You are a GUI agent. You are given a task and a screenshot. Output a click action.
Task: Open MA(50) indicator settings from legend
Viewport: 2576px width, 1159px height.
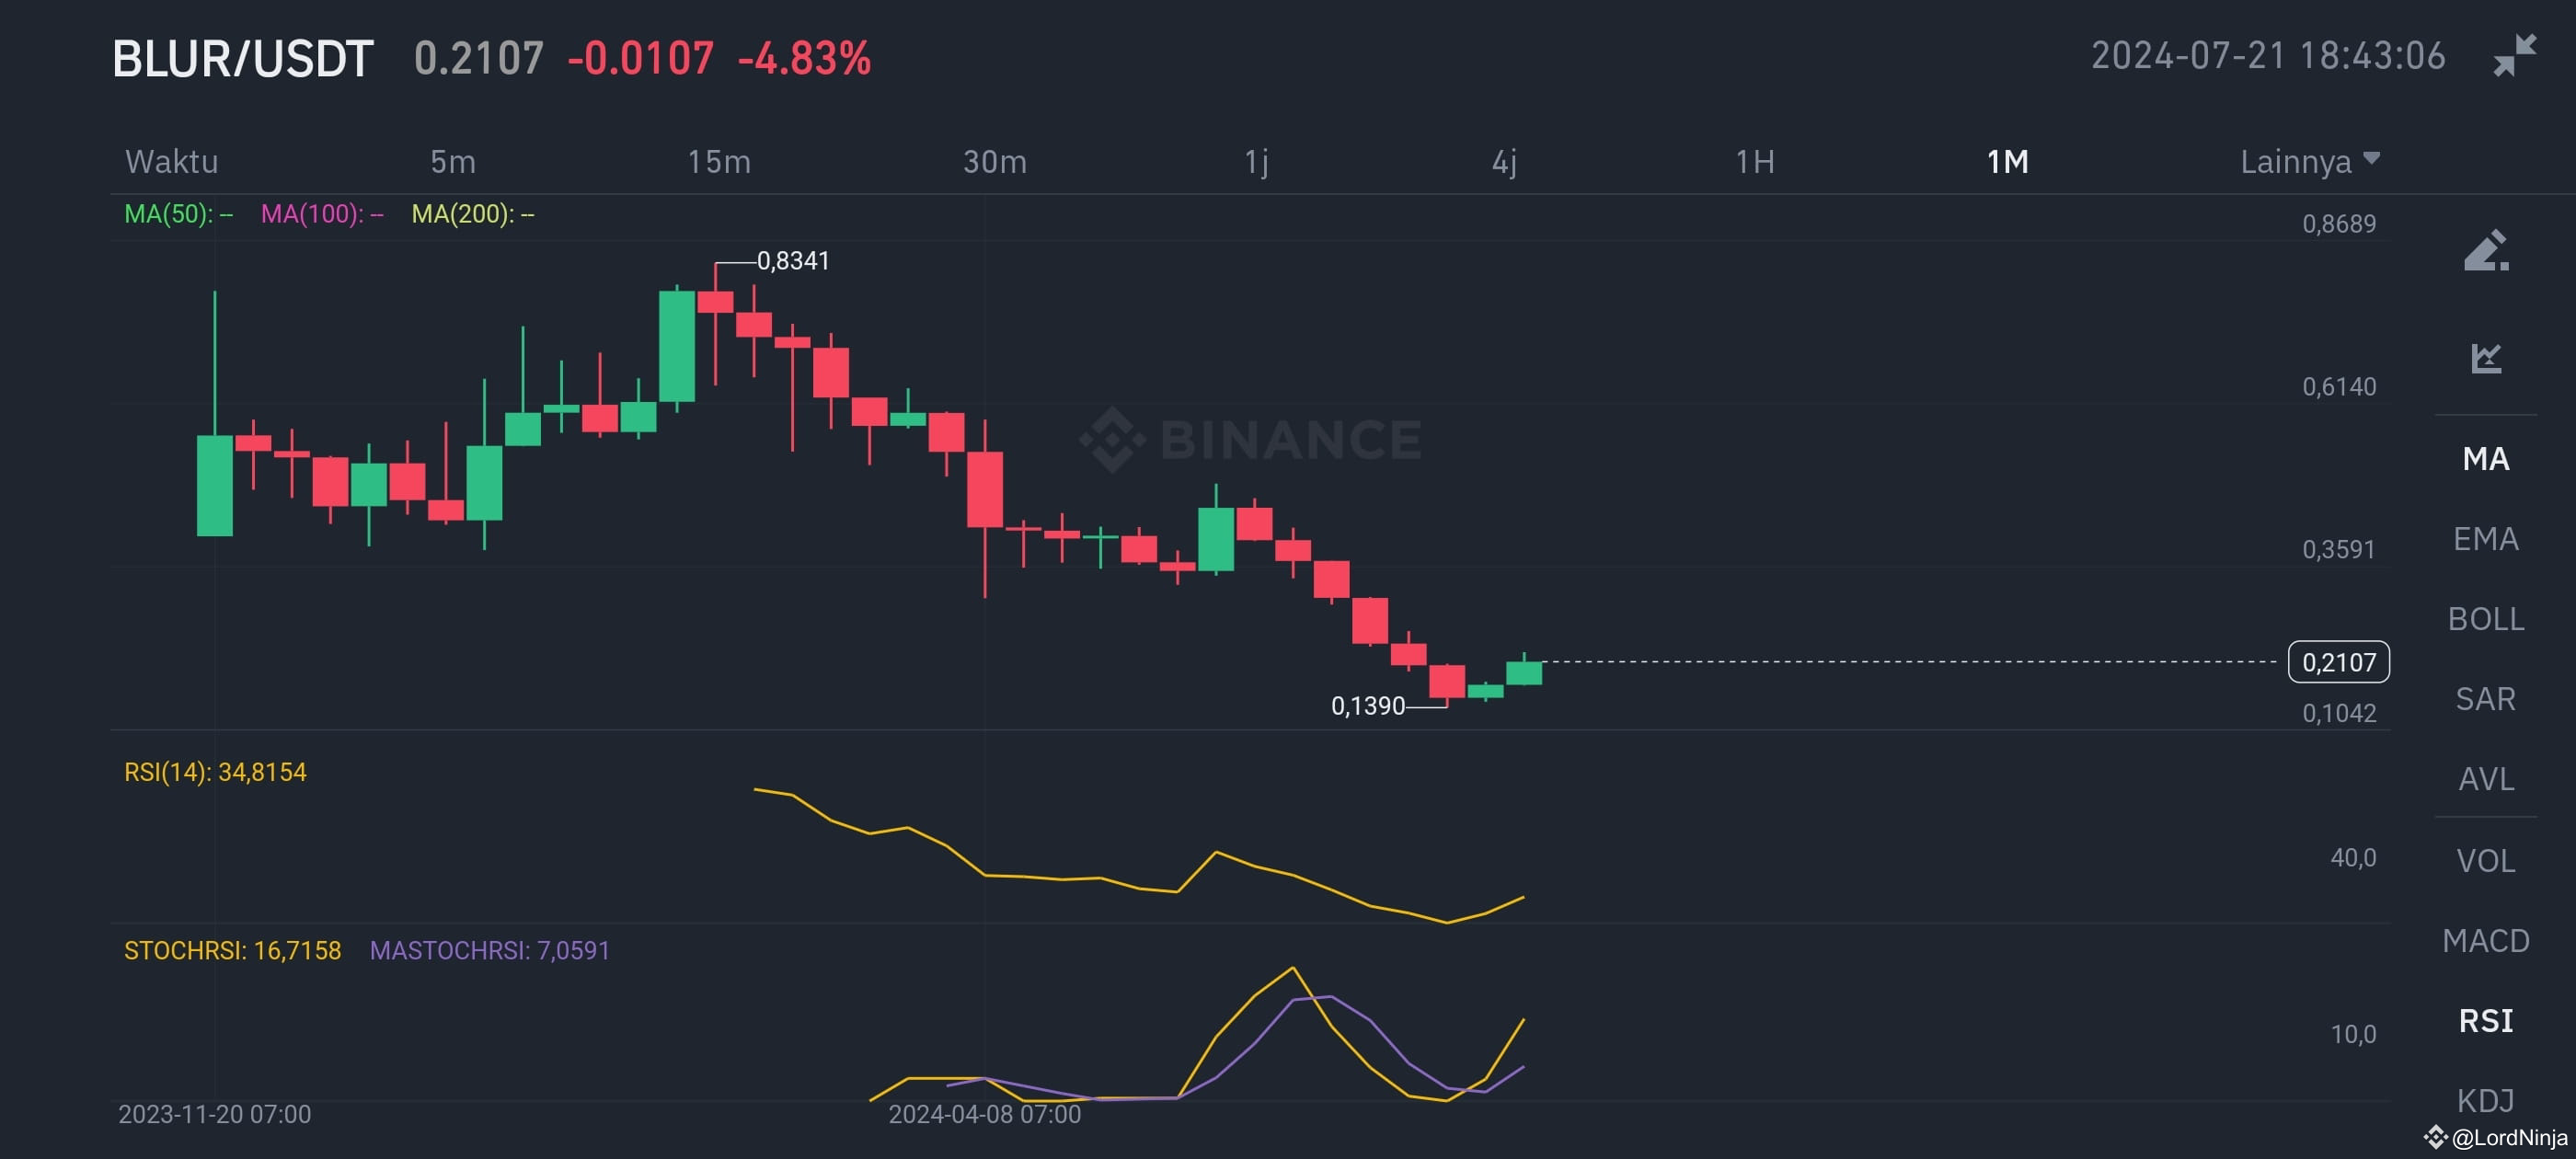coord(172,214)
